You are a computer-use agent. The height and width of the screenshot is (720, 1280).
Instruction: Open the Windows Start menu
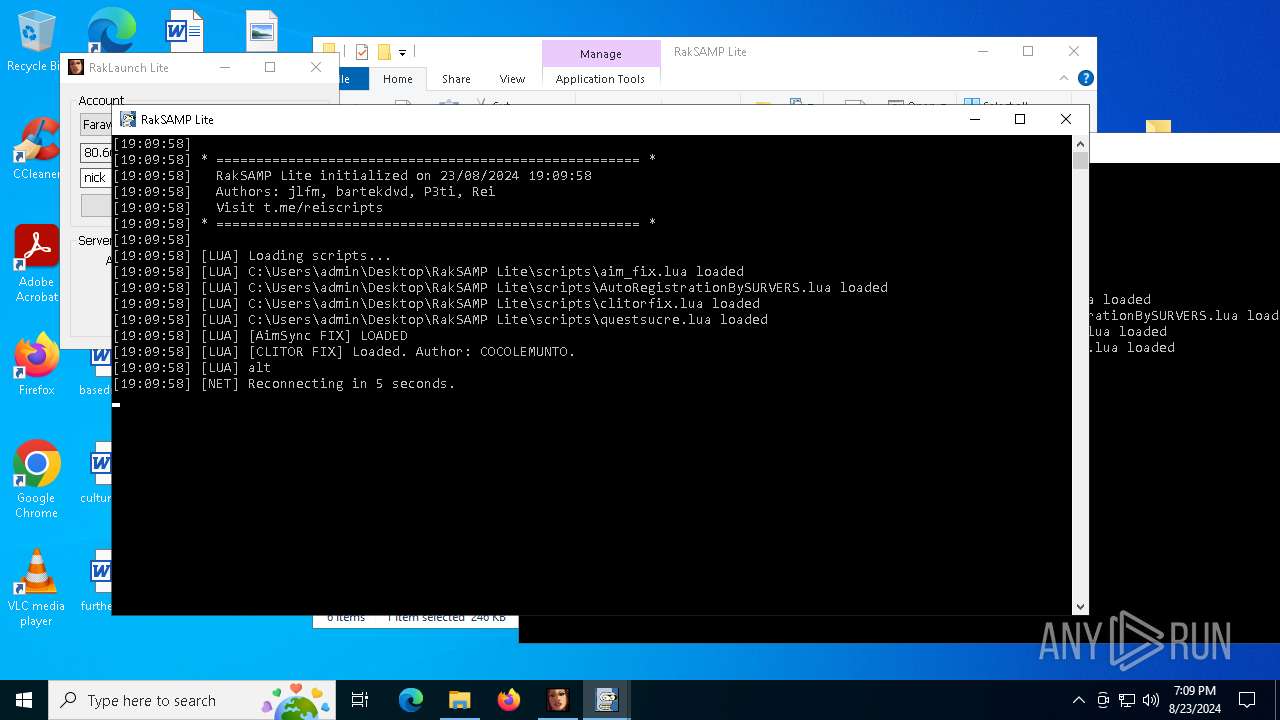24,700
